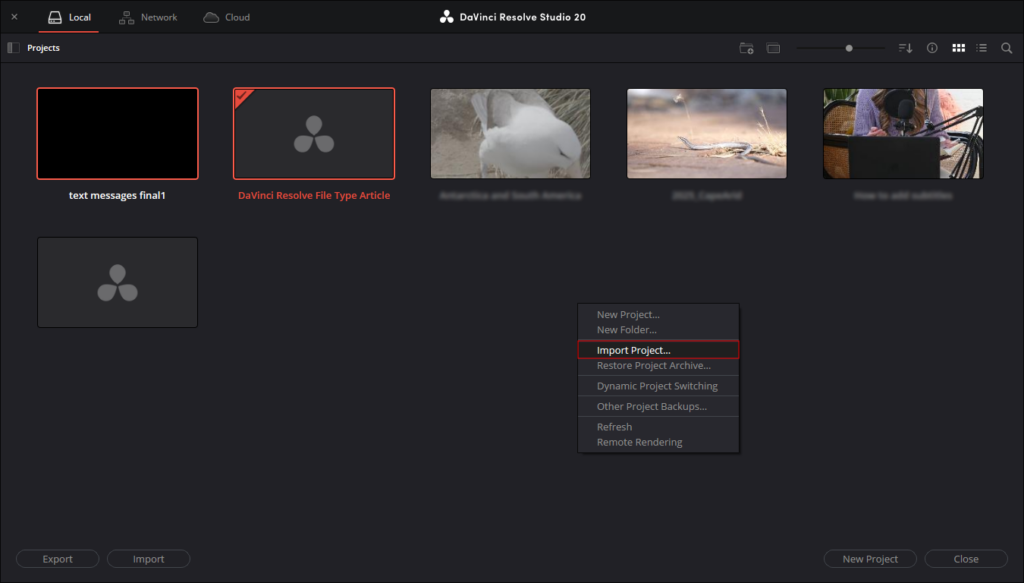Click the Import button

148,559
